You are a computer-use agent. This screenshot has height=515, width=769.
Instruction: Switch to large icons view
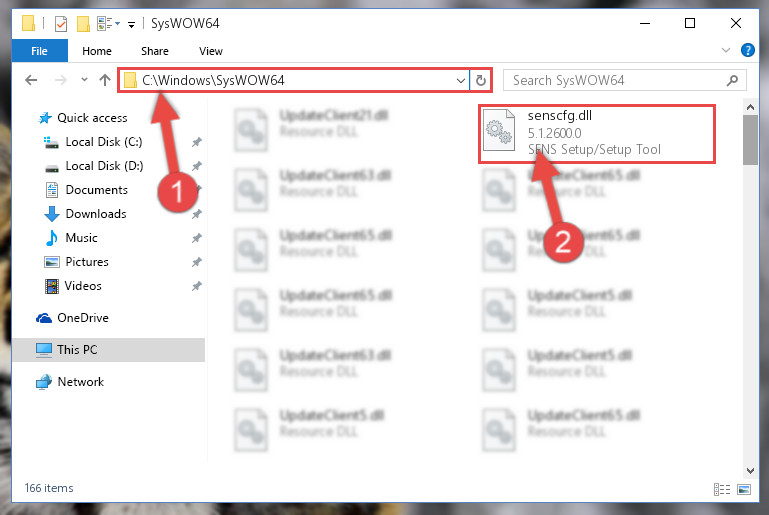[744, 489]
